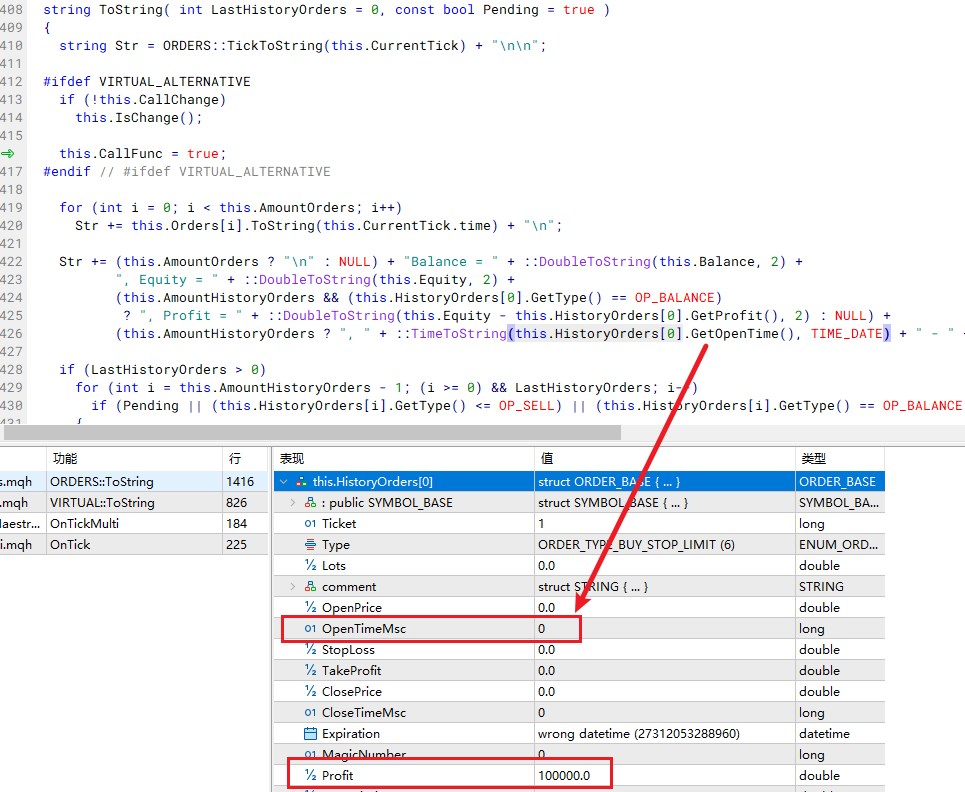The height and width of the screenshot is (792, 965).
Task: Click OP_BALANCE constant on line 424
Action: 675,298
